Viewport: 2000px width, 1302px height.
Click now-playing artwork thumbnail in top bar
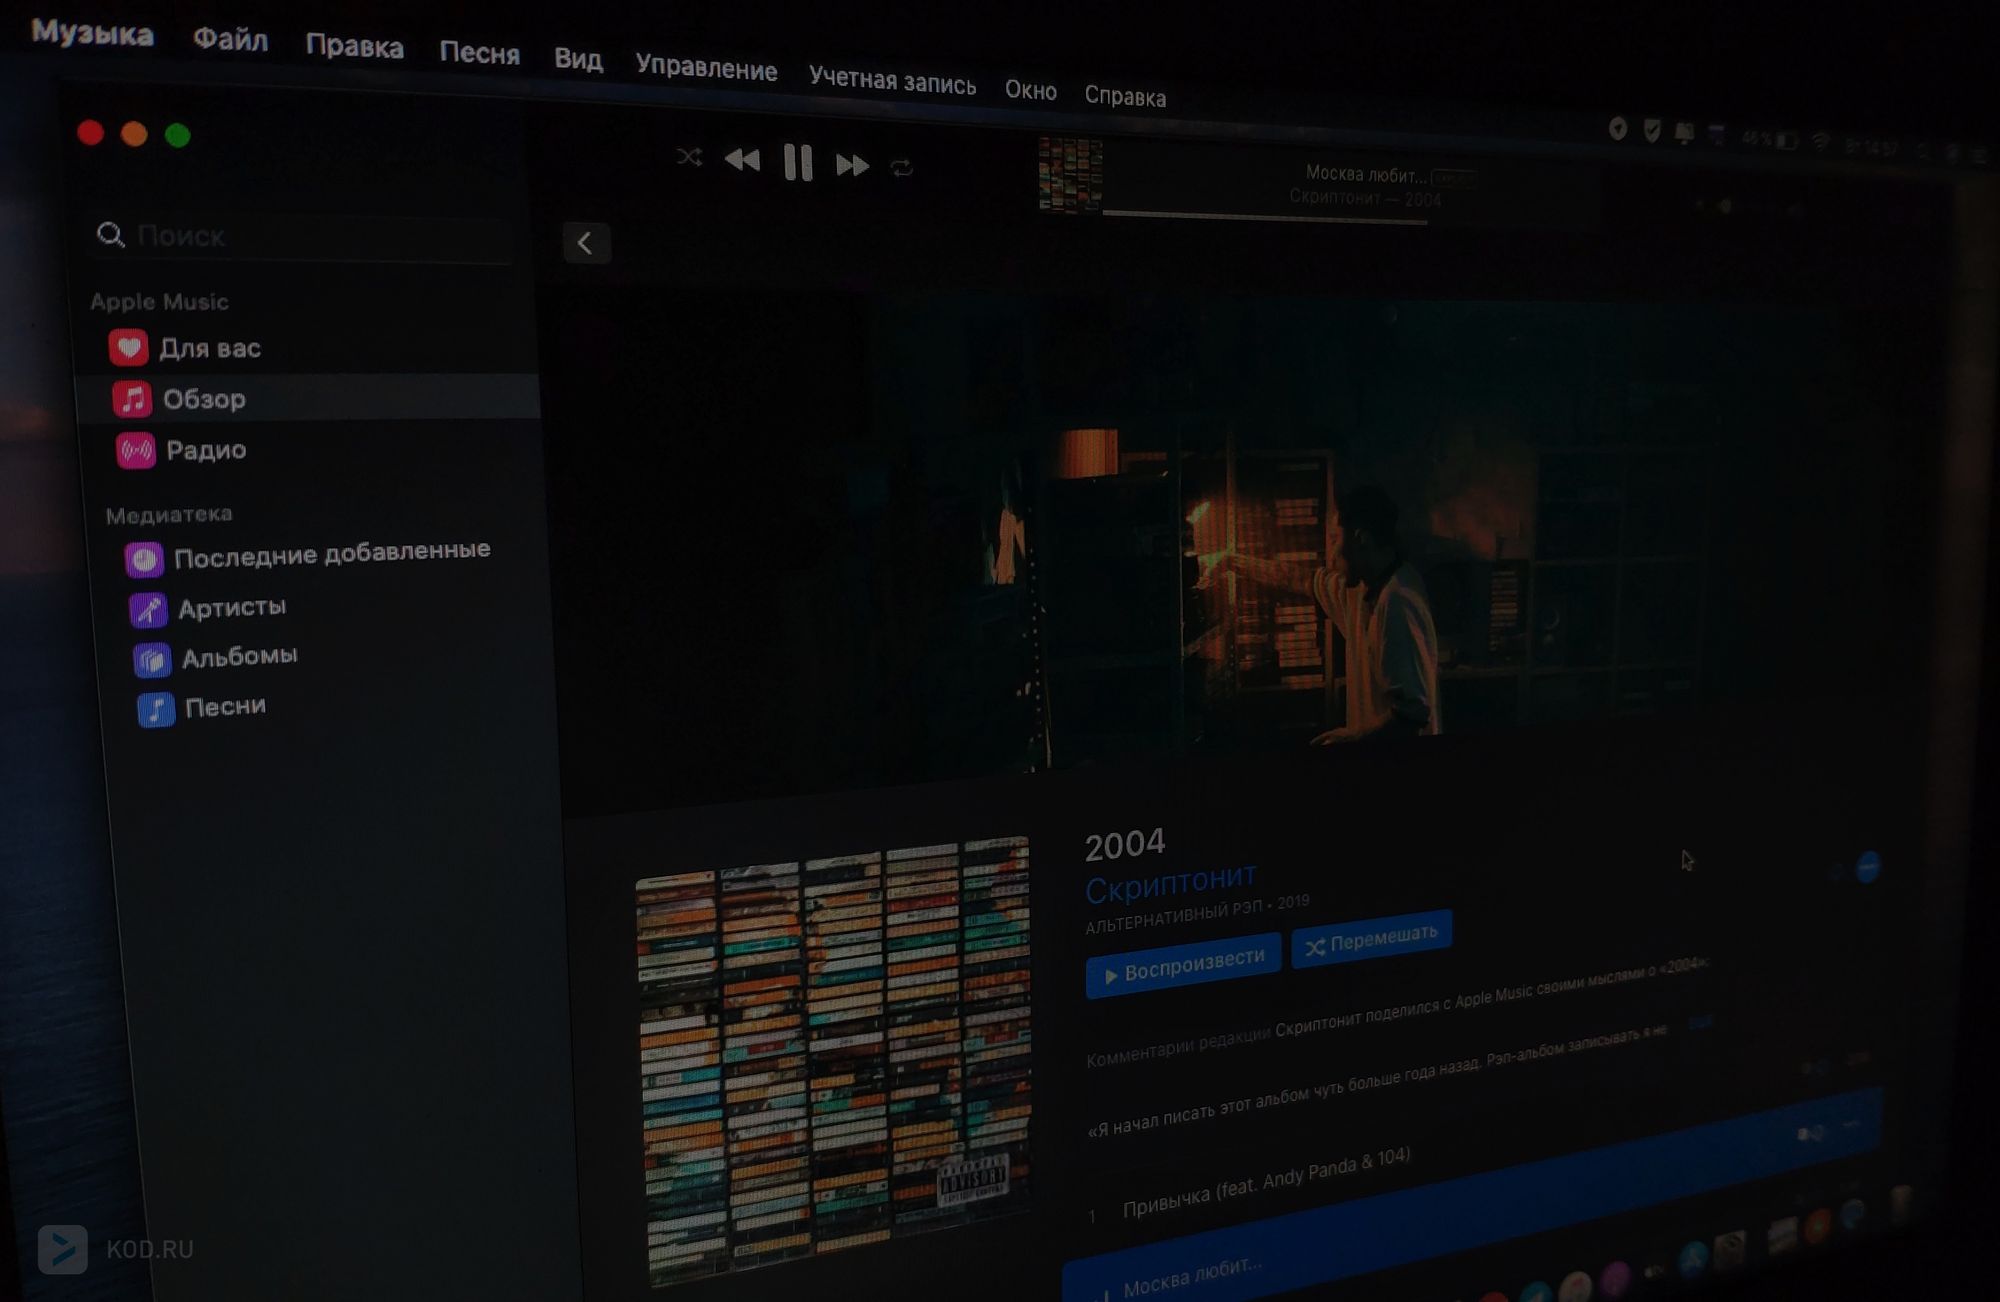coord(1070,175)
